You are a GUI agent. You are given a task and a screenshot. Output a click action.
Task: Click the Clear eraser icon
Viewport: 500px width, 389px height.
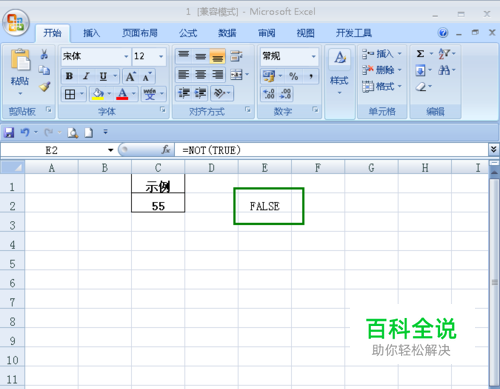tap(421, 87)
